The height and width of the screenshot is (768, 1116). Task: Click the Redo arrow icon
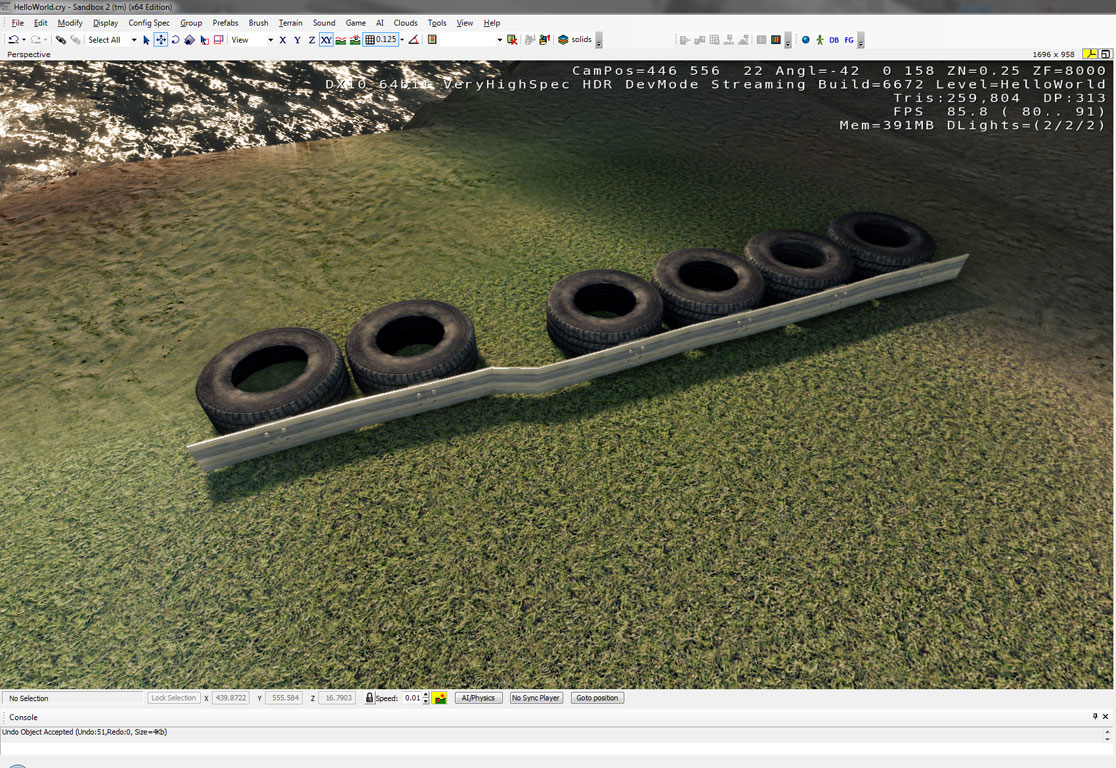click(35, 40)
